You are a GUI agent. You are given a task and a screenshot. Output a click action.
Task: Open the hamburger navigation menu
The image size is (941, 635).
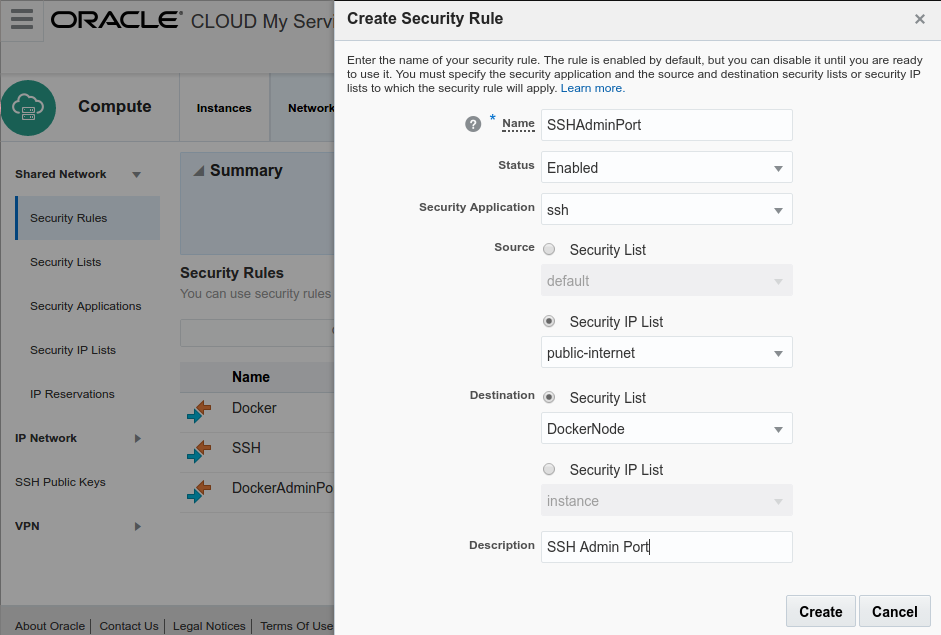pyautogui.click(x=21, y=20)
